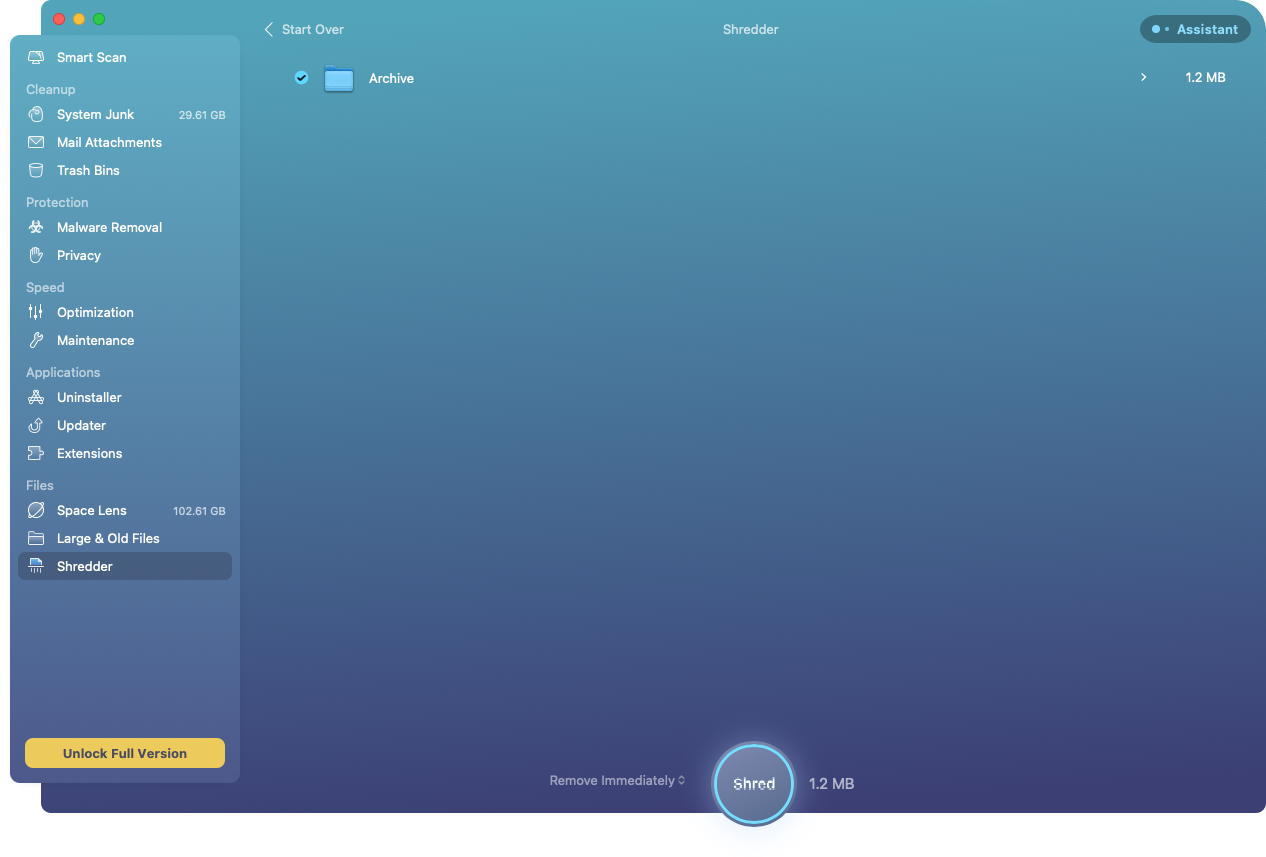
Task: Click the 1.2 MB total beside Shred
Action: 831,784
